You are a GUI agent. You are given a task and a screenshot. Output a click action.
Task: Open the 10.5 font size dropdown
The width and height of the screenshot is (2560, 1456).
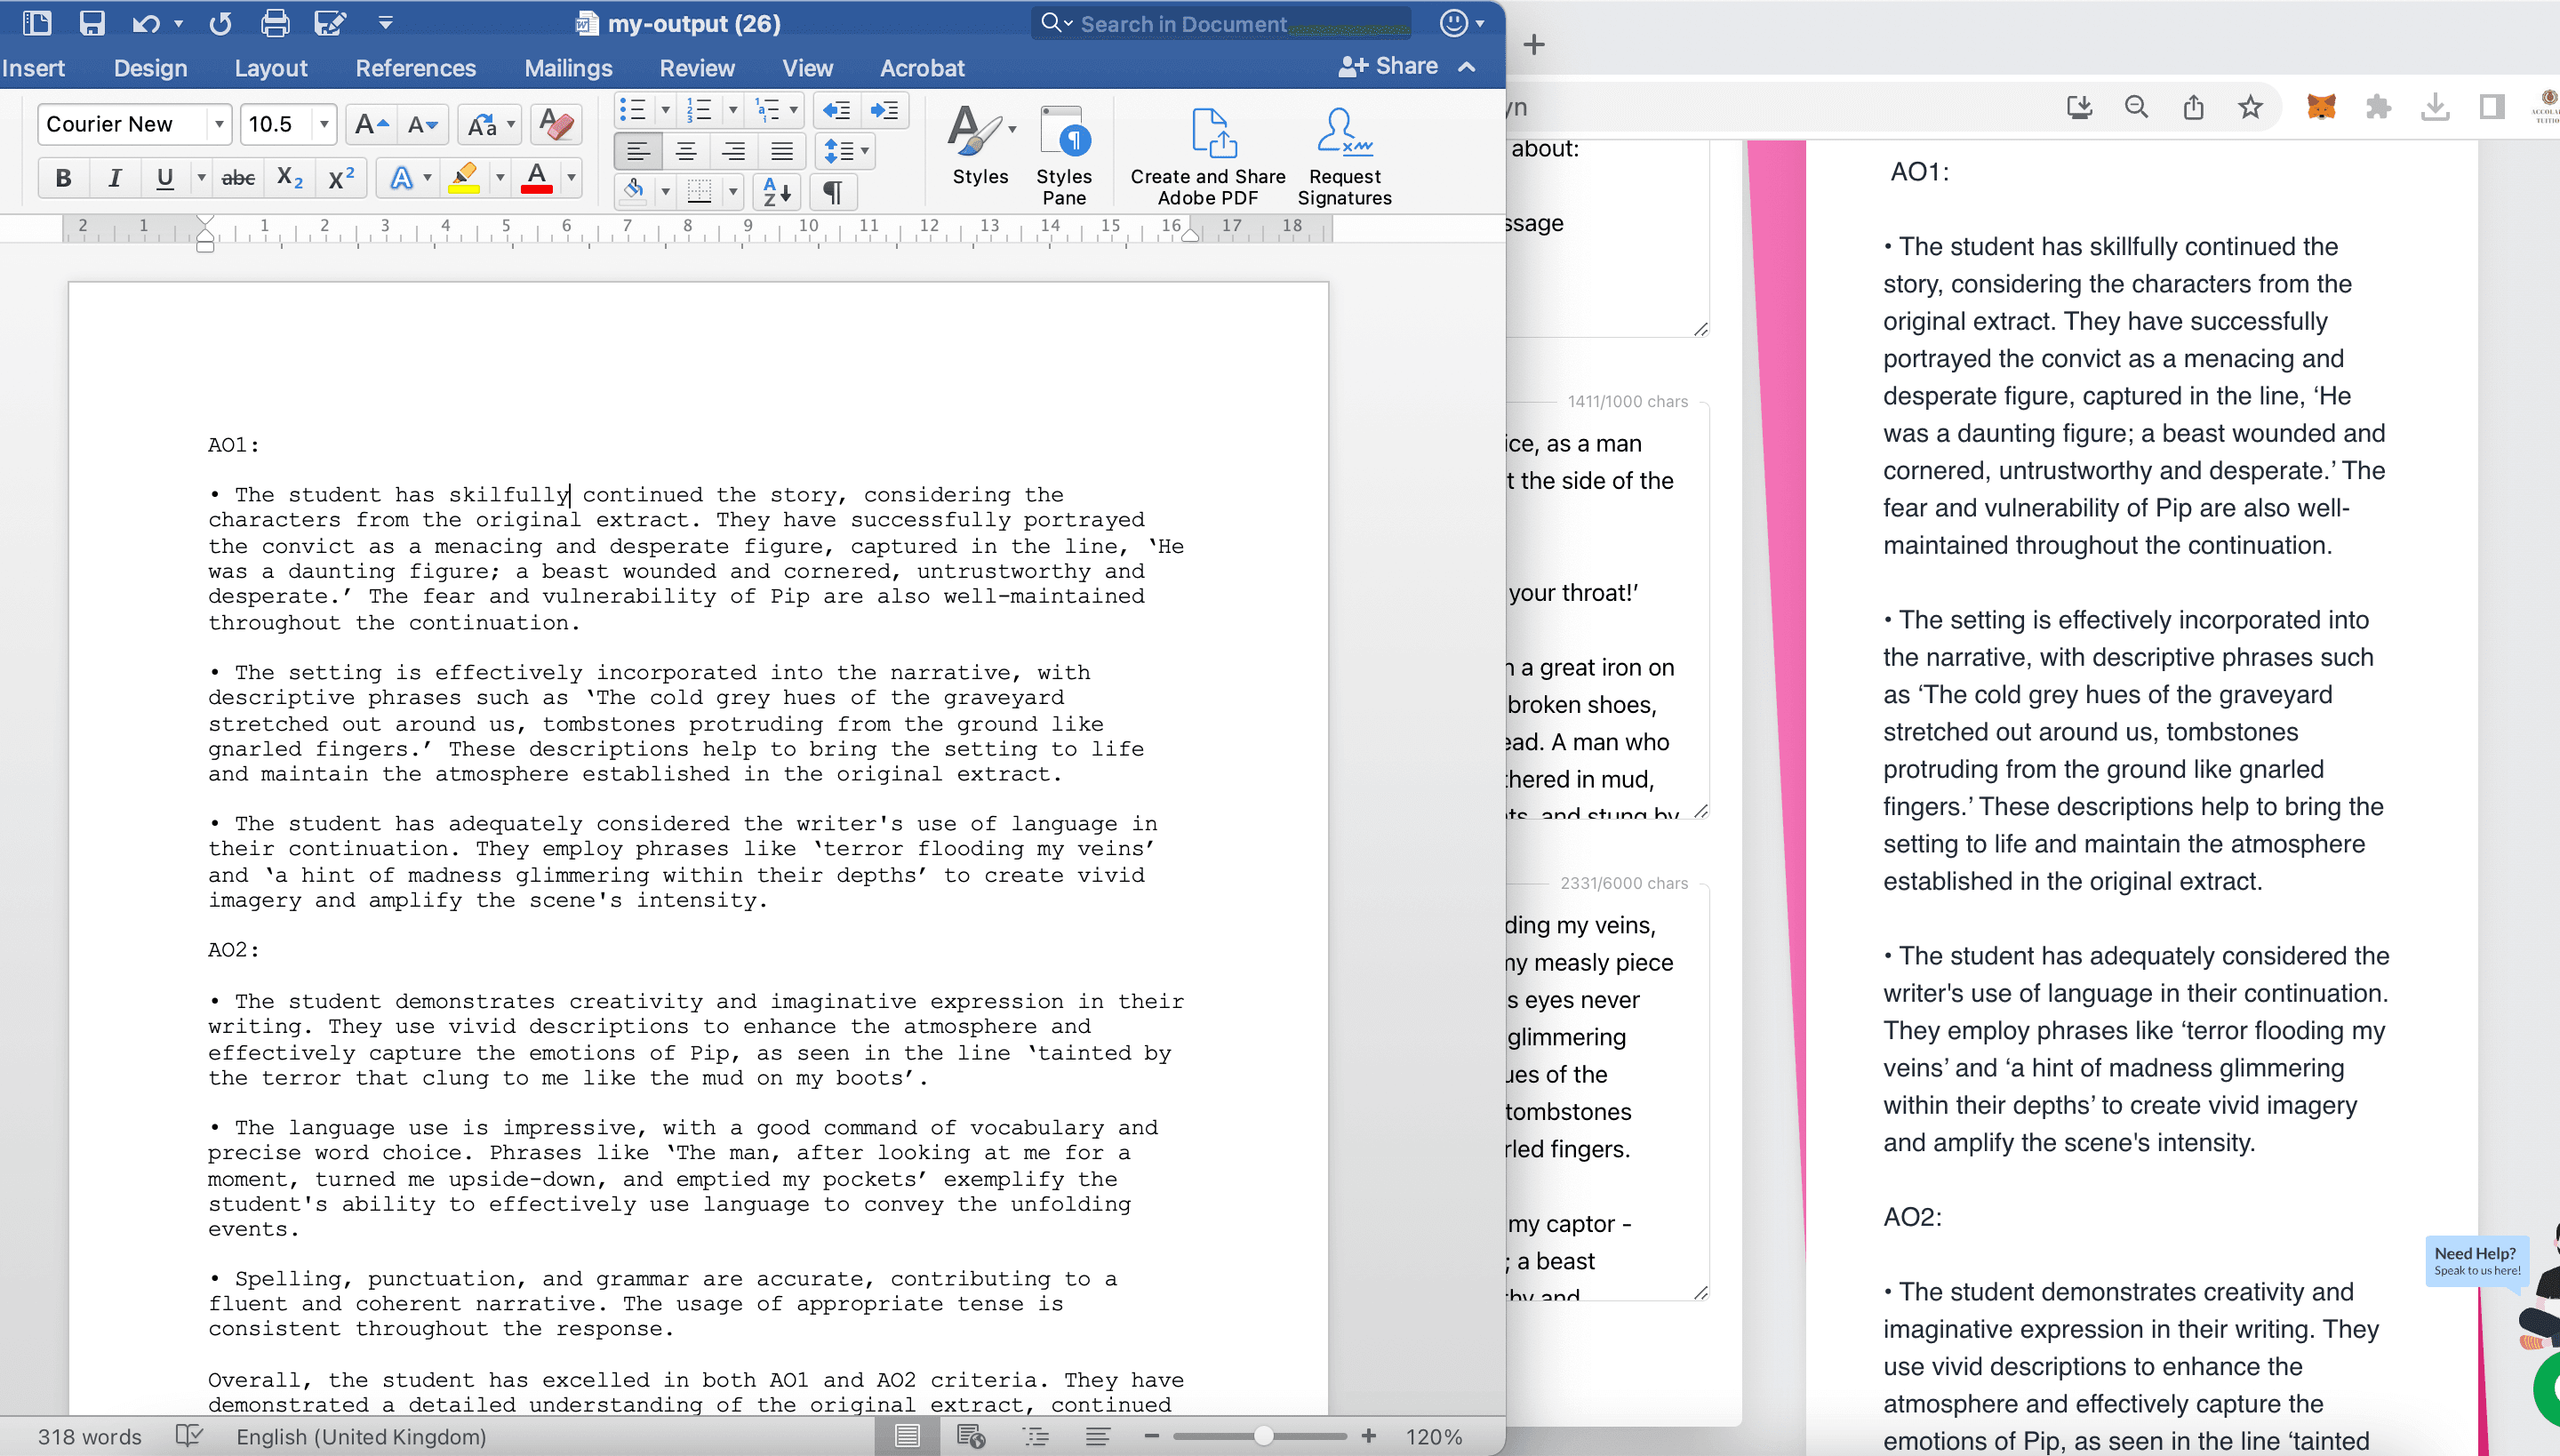tap(323, 124)
